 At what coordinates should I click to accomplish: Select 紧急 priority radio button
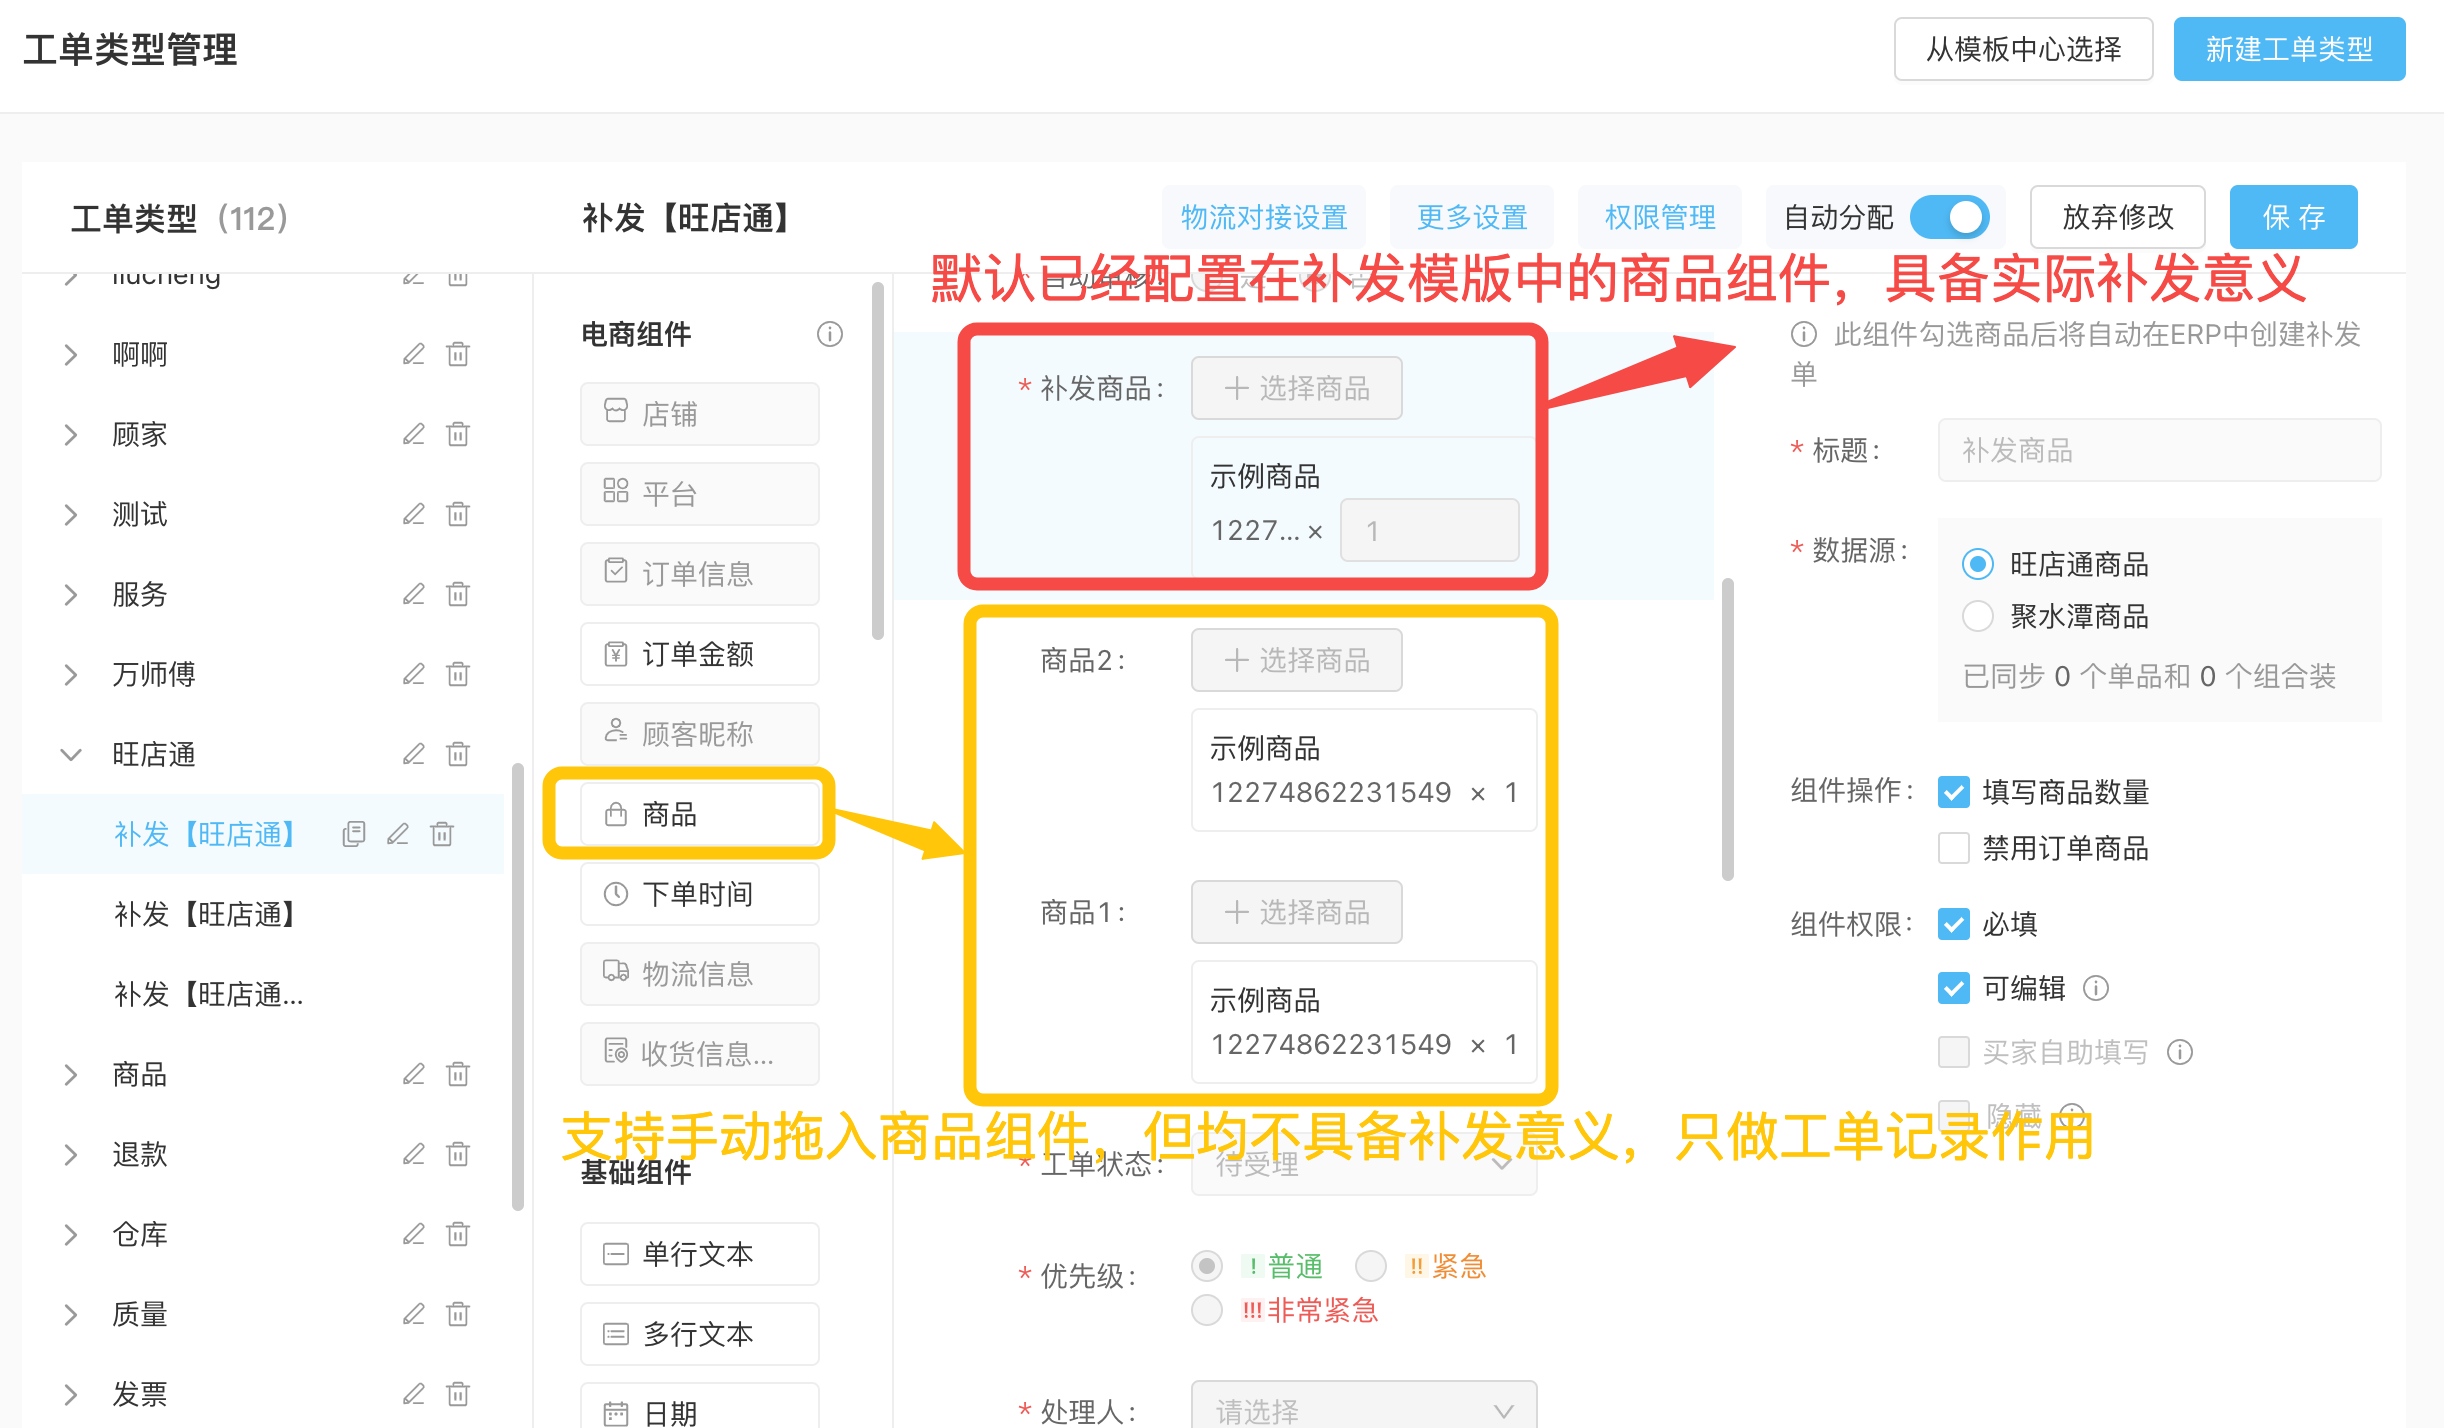1370,1266
